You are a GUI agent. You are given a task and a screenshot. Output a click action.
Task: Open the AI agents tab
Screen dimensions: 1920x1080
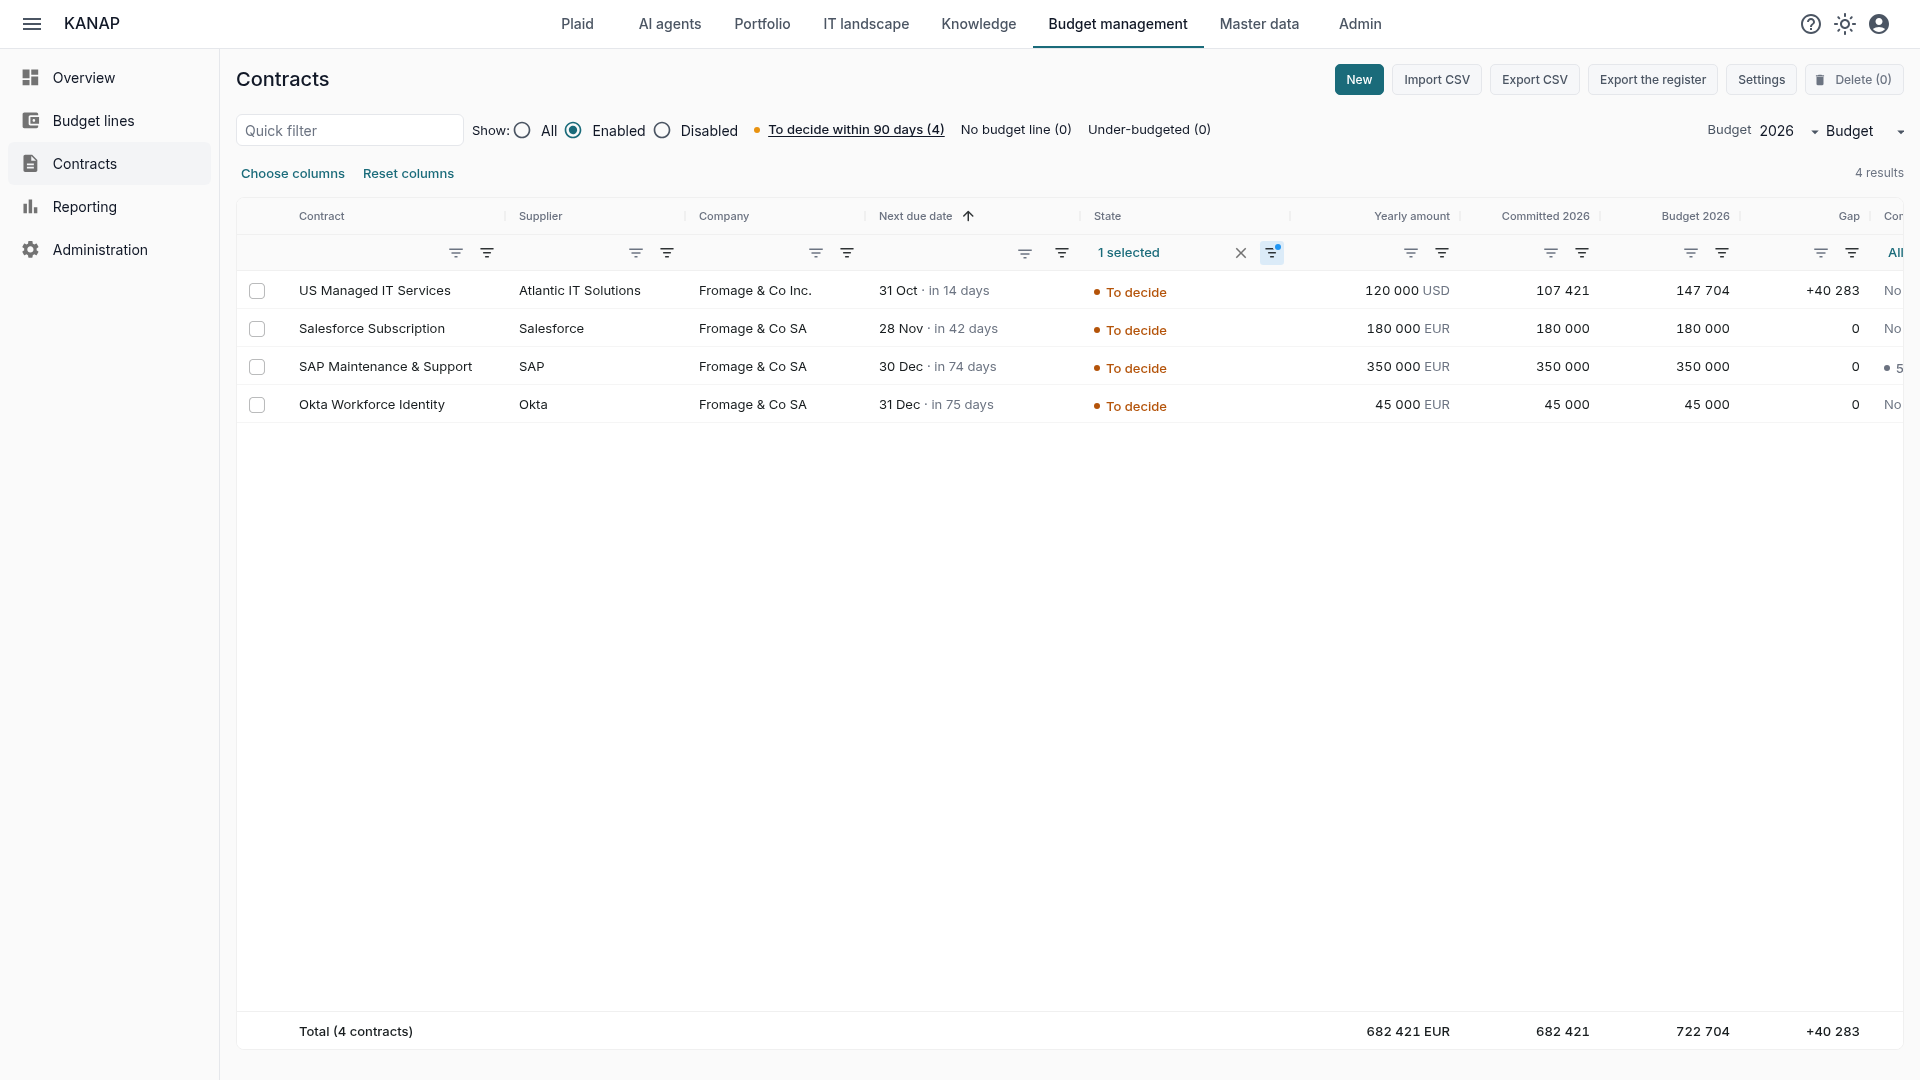670,24
